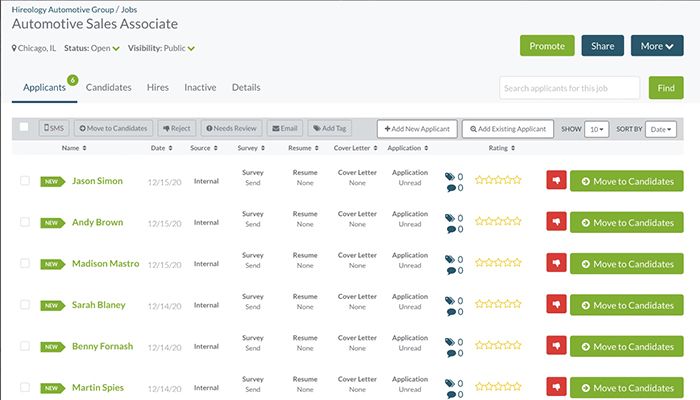Click the Email toolbar button
700x400 pixels.
tap(284, 129)
